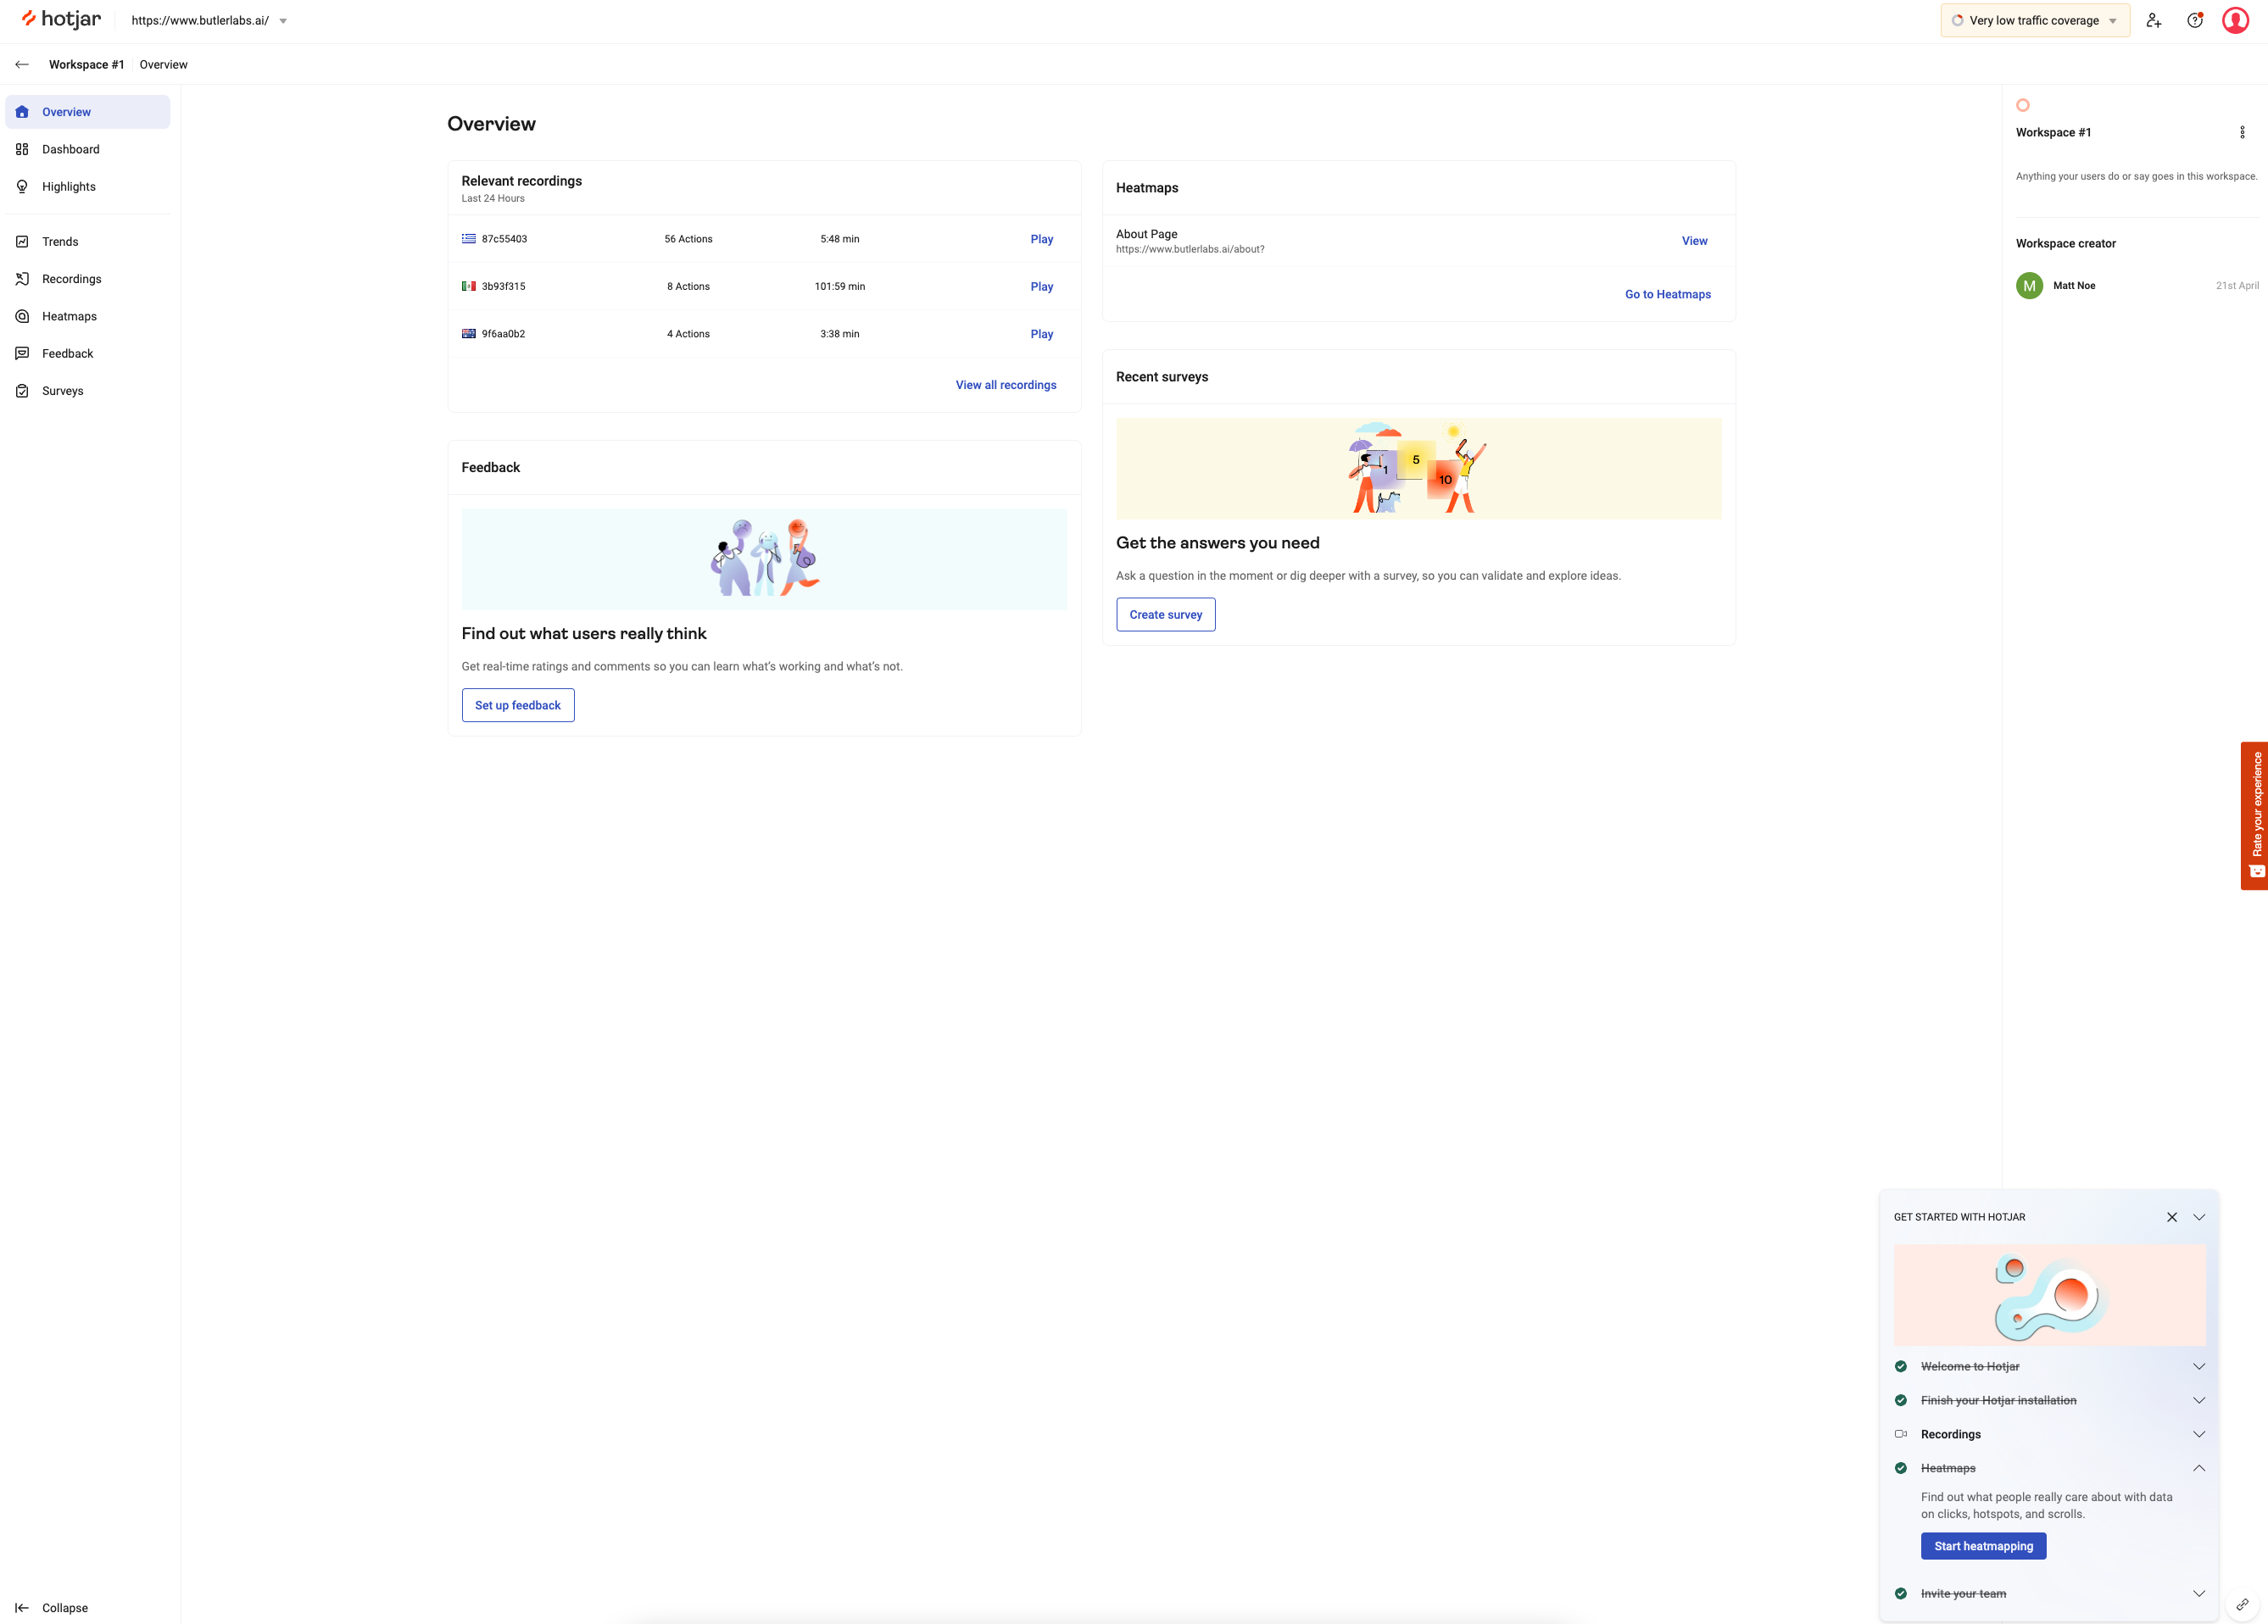Open the user profile avatar menu

click(x=2235, y=21)
